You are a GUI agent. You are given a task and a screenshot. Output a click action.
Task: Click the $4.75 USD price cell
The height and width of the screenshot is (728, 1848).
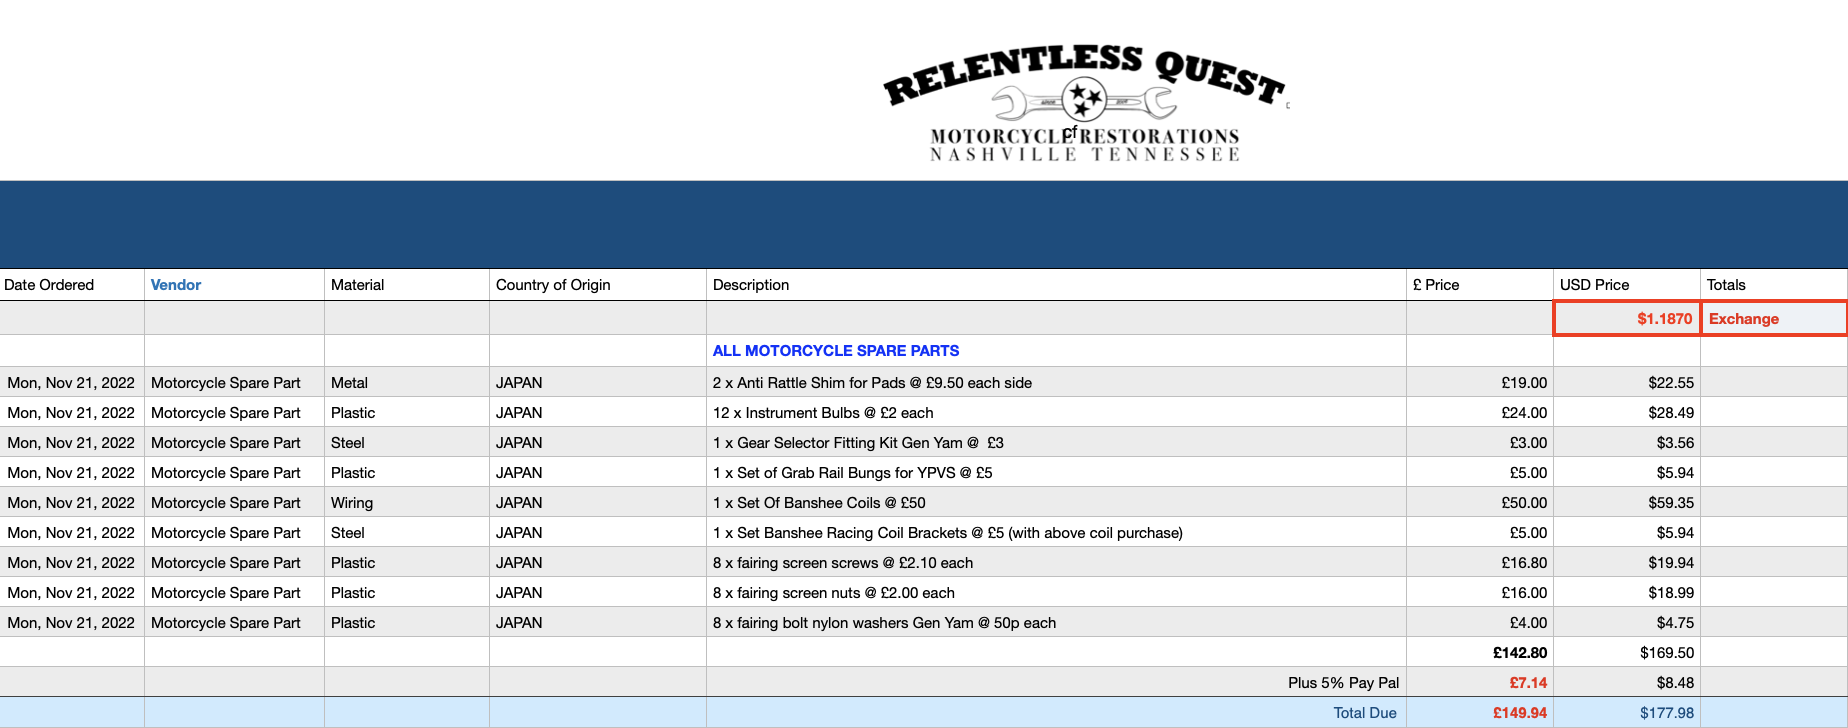point(1627,623)
